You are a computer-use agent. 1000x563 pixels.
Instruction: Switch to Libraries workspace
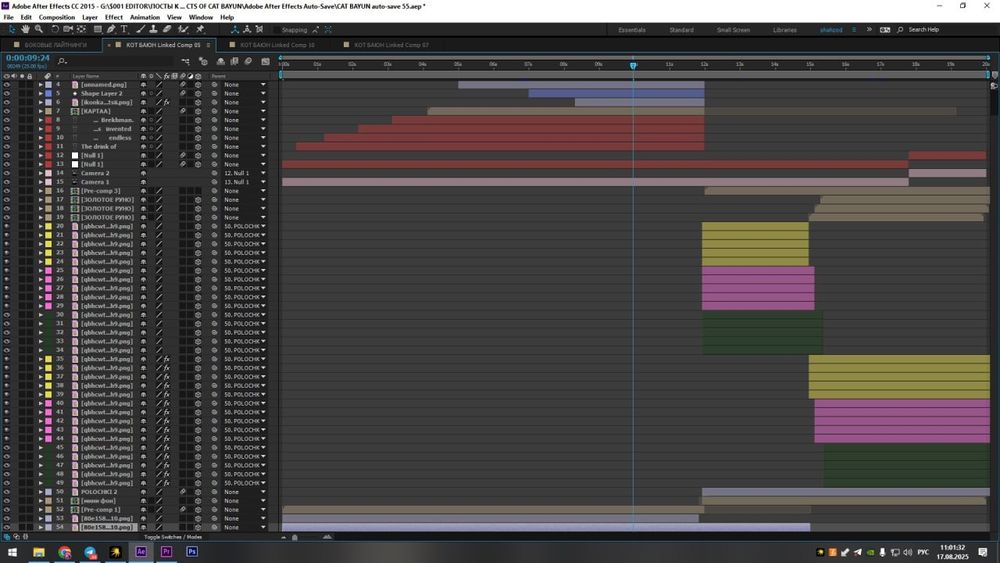click(784, 30)
